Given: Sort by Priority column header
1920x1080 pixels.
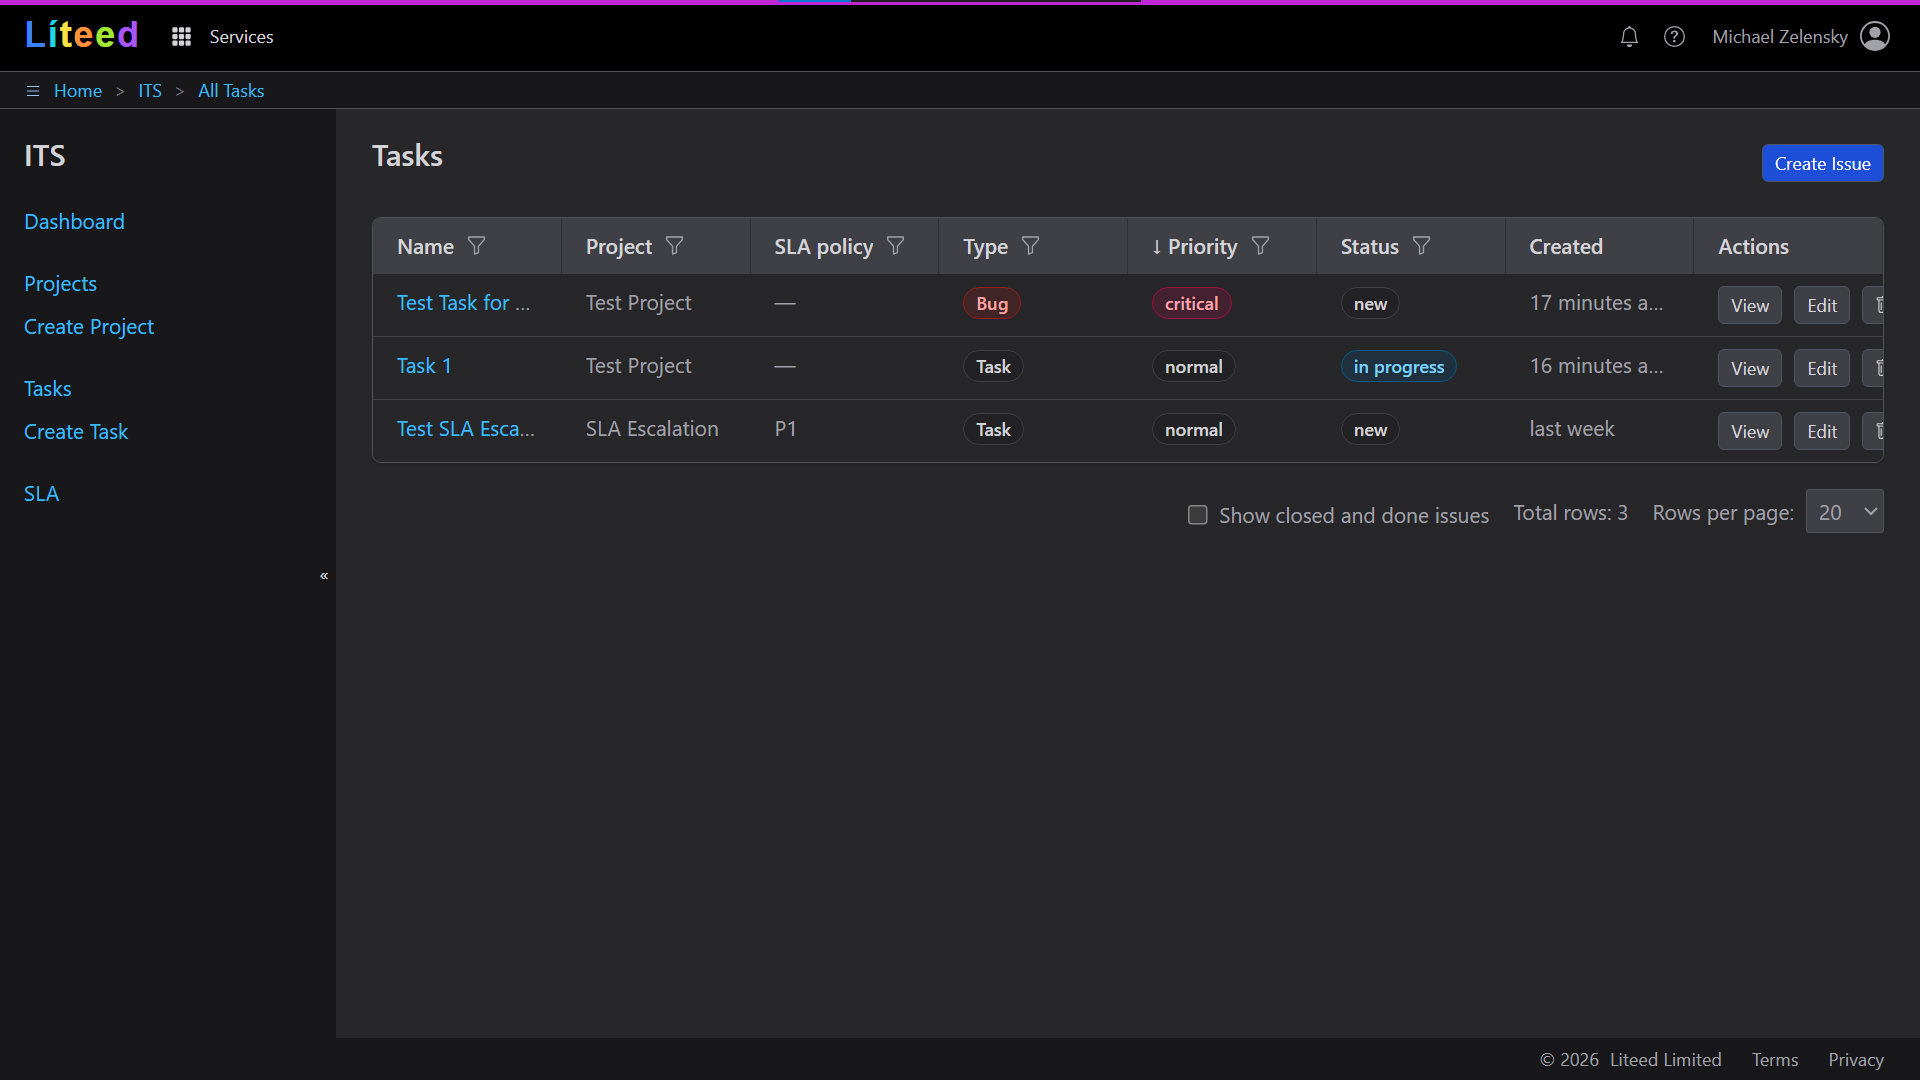Looking at the screenshot, I should click(1201, 246).
